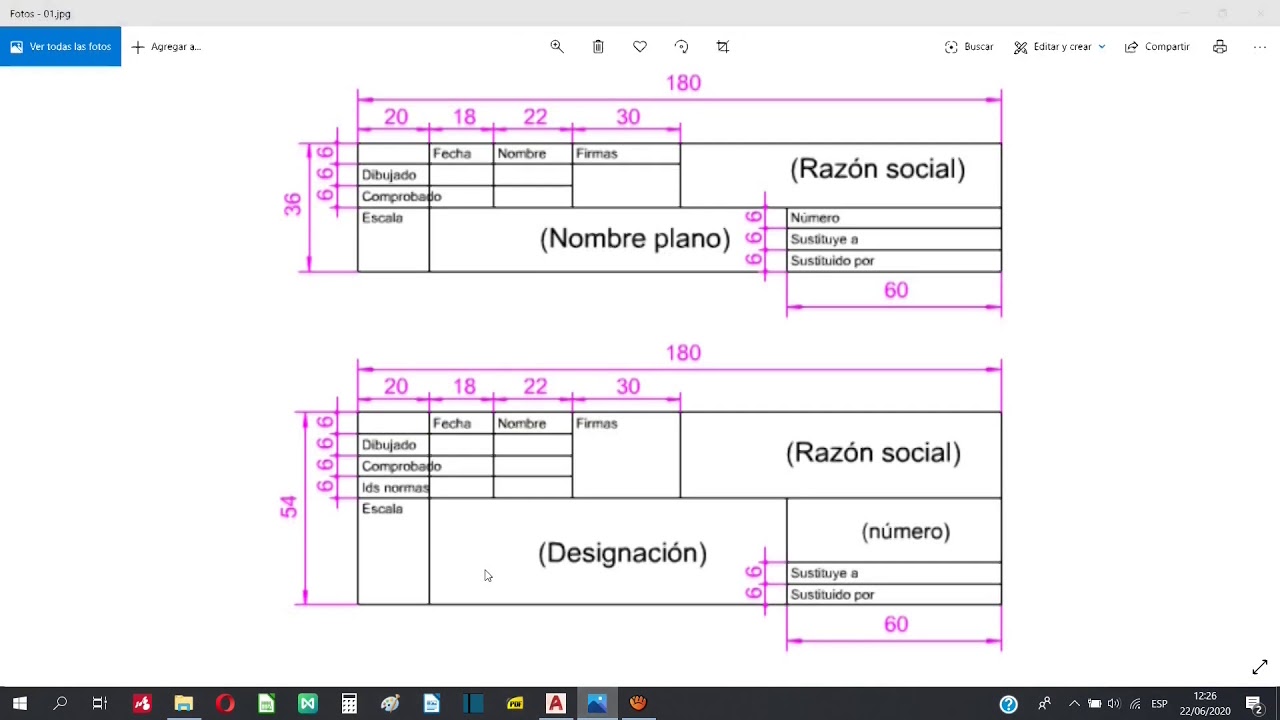Click the dimension '54' label
Viewport: 1280px width, 720px height.
point(289,507)
